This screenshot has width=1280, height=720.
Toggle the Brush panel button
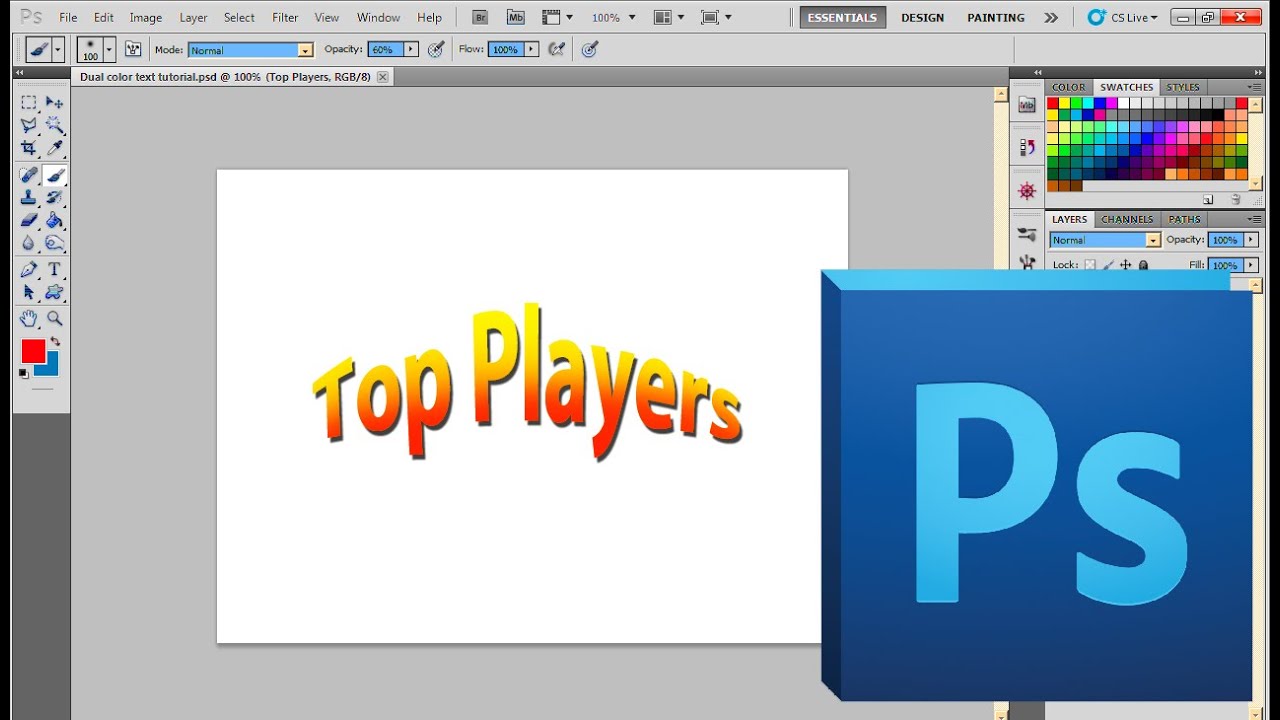coord(133,49)
